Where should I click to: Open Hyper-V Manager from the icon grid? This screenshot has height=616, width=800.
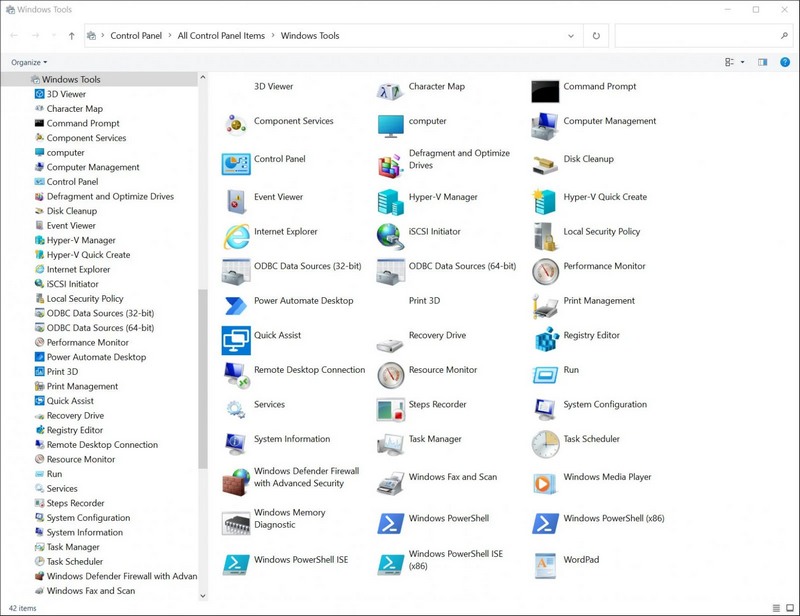390,202
